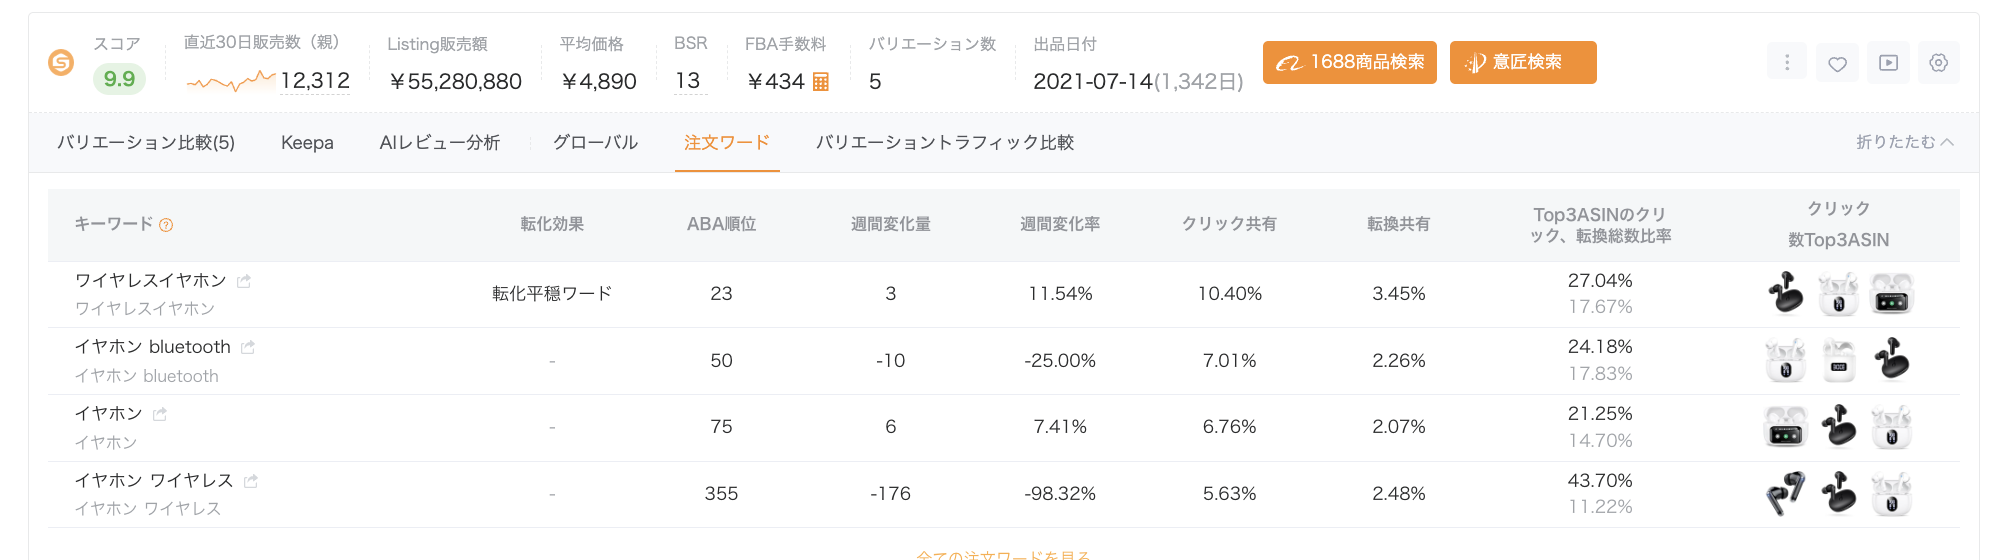Open バリエーショントラフィック比較 tab

(x=944, y=143)
